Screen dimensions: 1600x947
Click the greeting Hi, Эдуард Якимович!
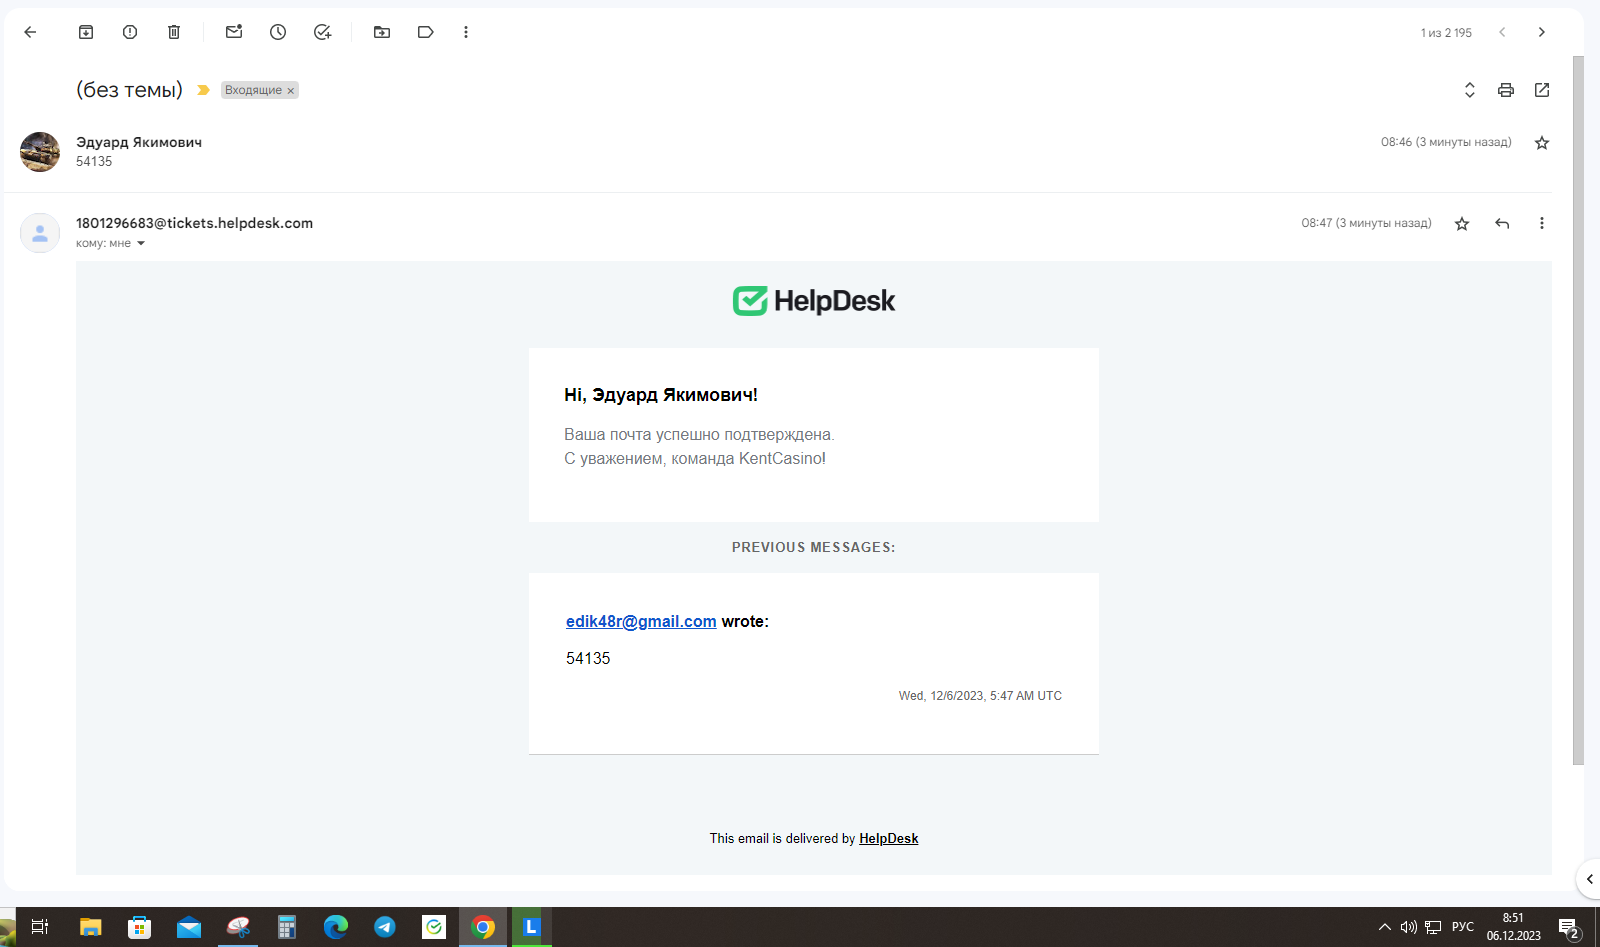[x=661, y=395]
